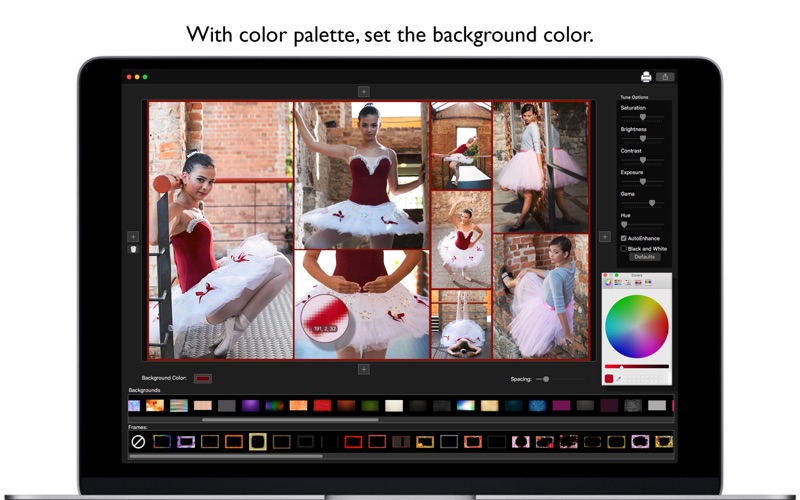Screen dimensions: 800x500
Task: Click the brightness bar under color wheel
Action: pyautogui.click(x=637, y=366)
